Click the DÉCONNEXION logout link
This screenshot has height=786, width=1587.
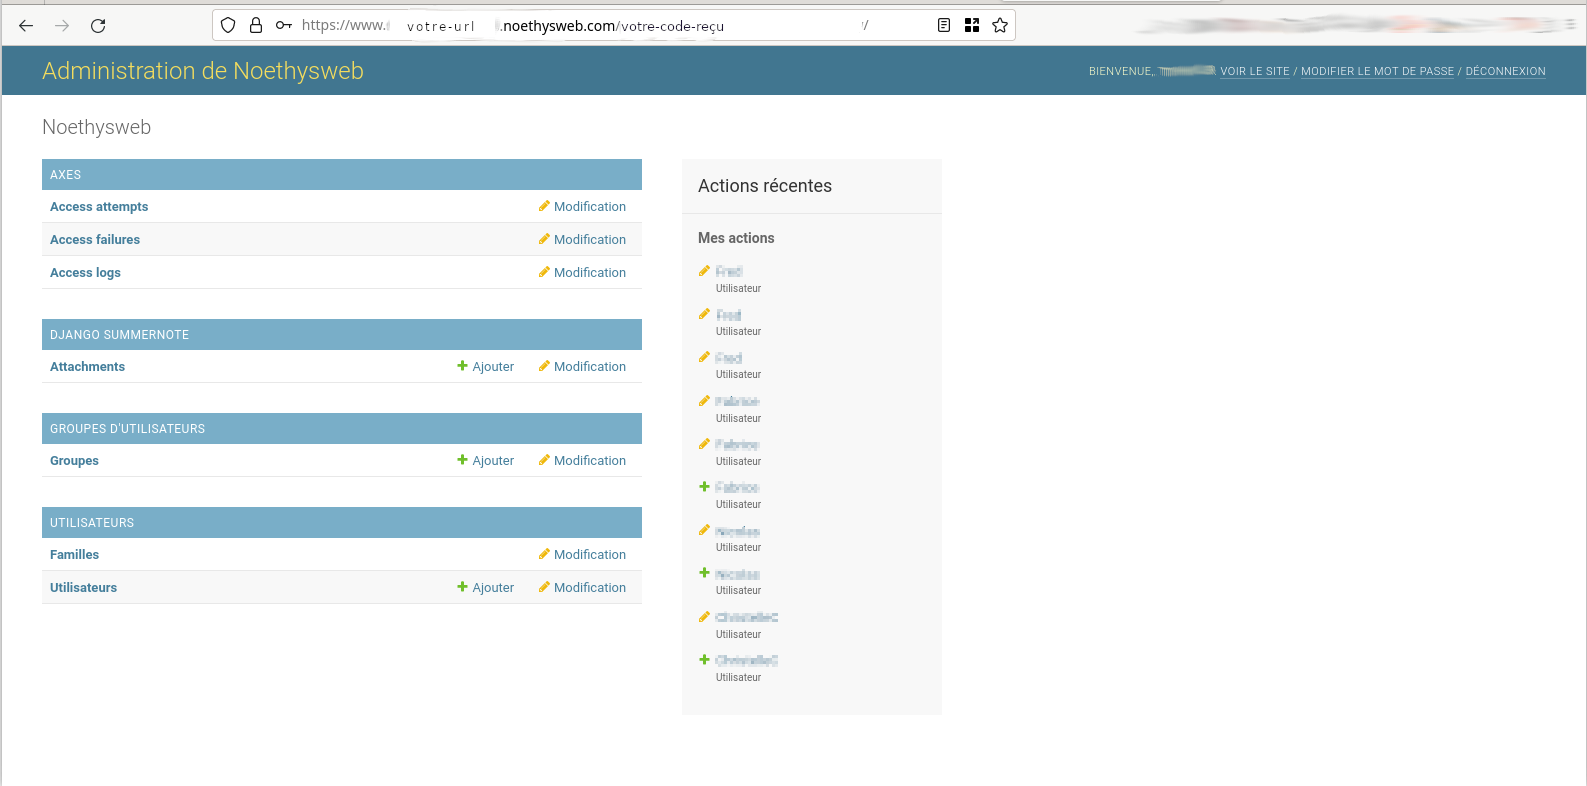(1505, 72)
